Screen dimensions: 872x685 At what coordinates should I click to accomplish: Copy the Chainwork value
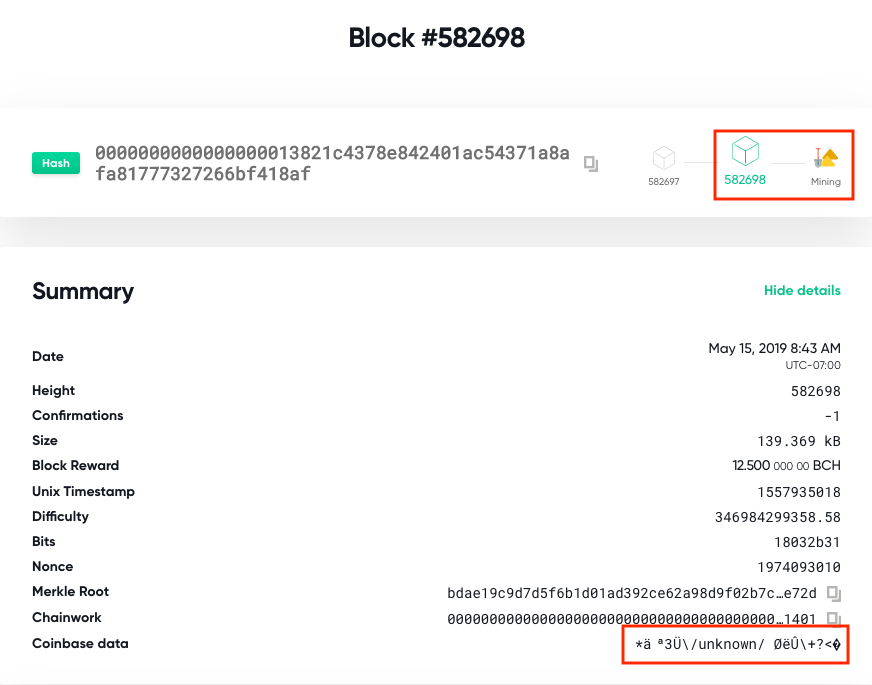(x=834, y=619)
